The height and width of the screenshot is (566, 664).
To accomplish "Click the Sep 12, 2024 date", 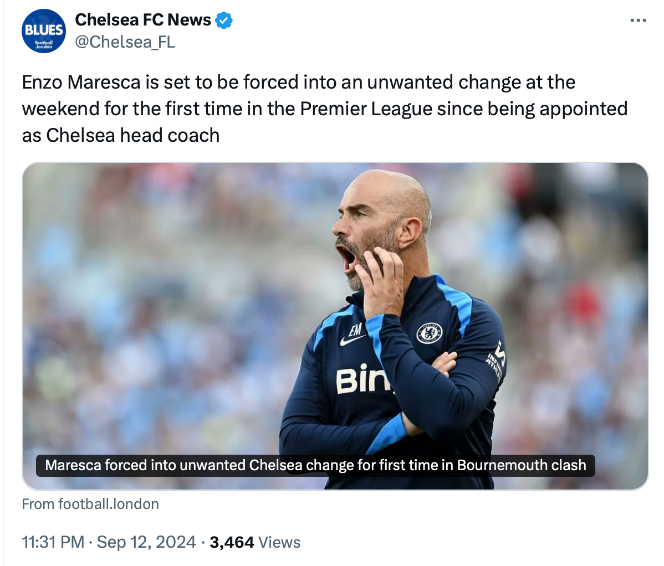I will tap(148, 542).
